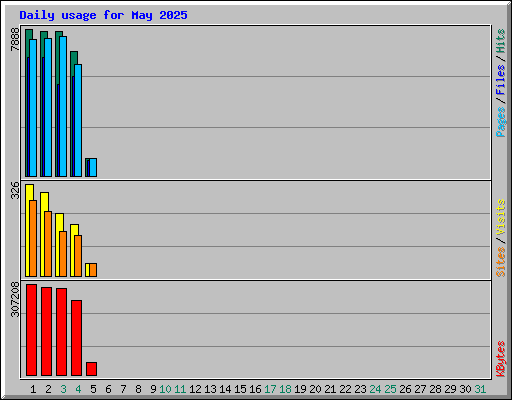Image resolution: width=512 pixels, height=400 pixels.
Task: Click the day 1 orange Sites bar
Action: [x=33, y=238]
